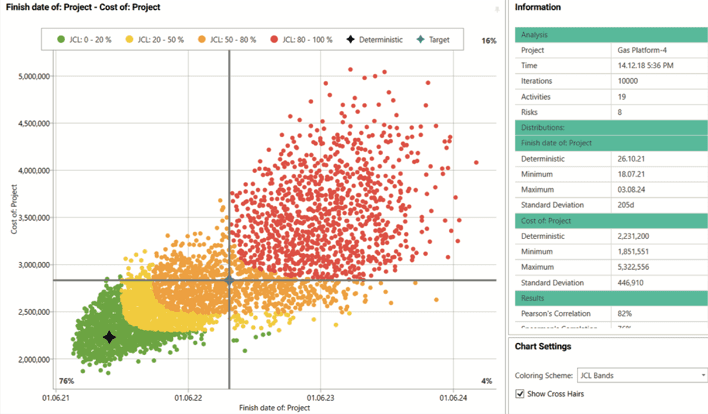
Task: Click the teal Target star in legend
Action: click(421, 40)
